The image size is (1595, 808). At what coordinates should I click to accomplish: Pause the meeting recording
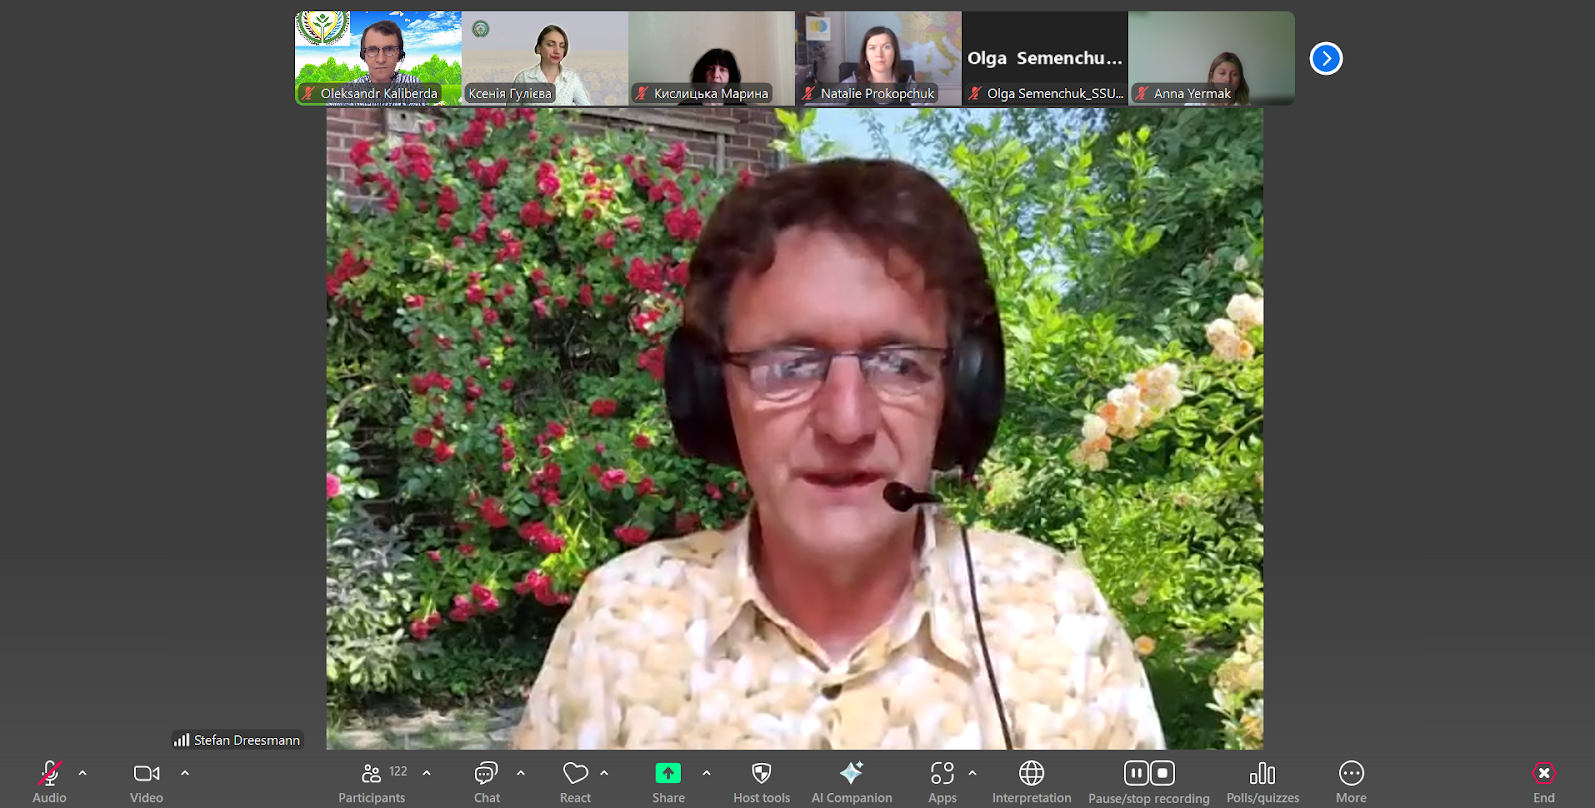tap(1136, 773)
